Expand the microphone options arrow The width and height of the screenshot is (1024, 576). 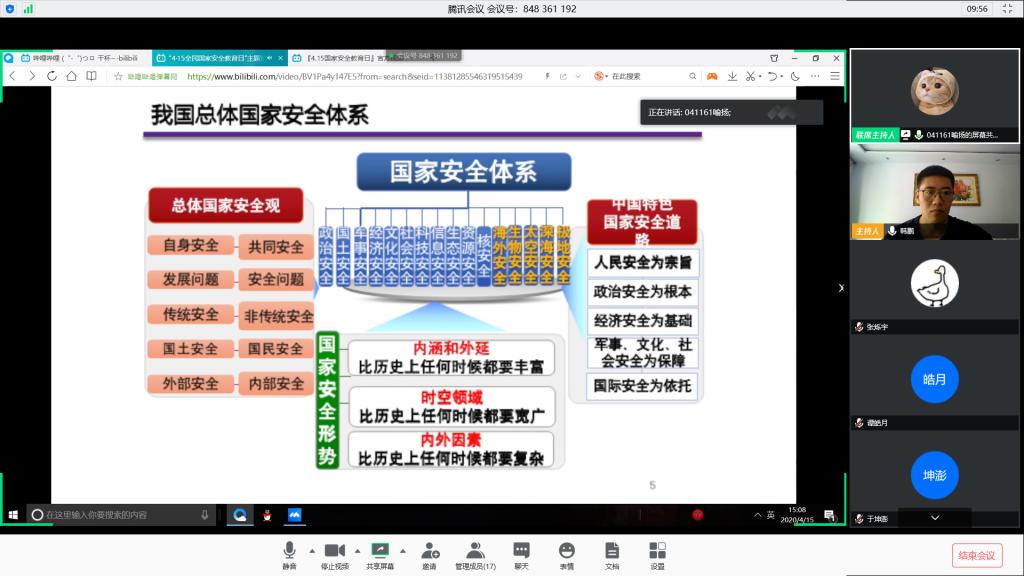[312, 551]
